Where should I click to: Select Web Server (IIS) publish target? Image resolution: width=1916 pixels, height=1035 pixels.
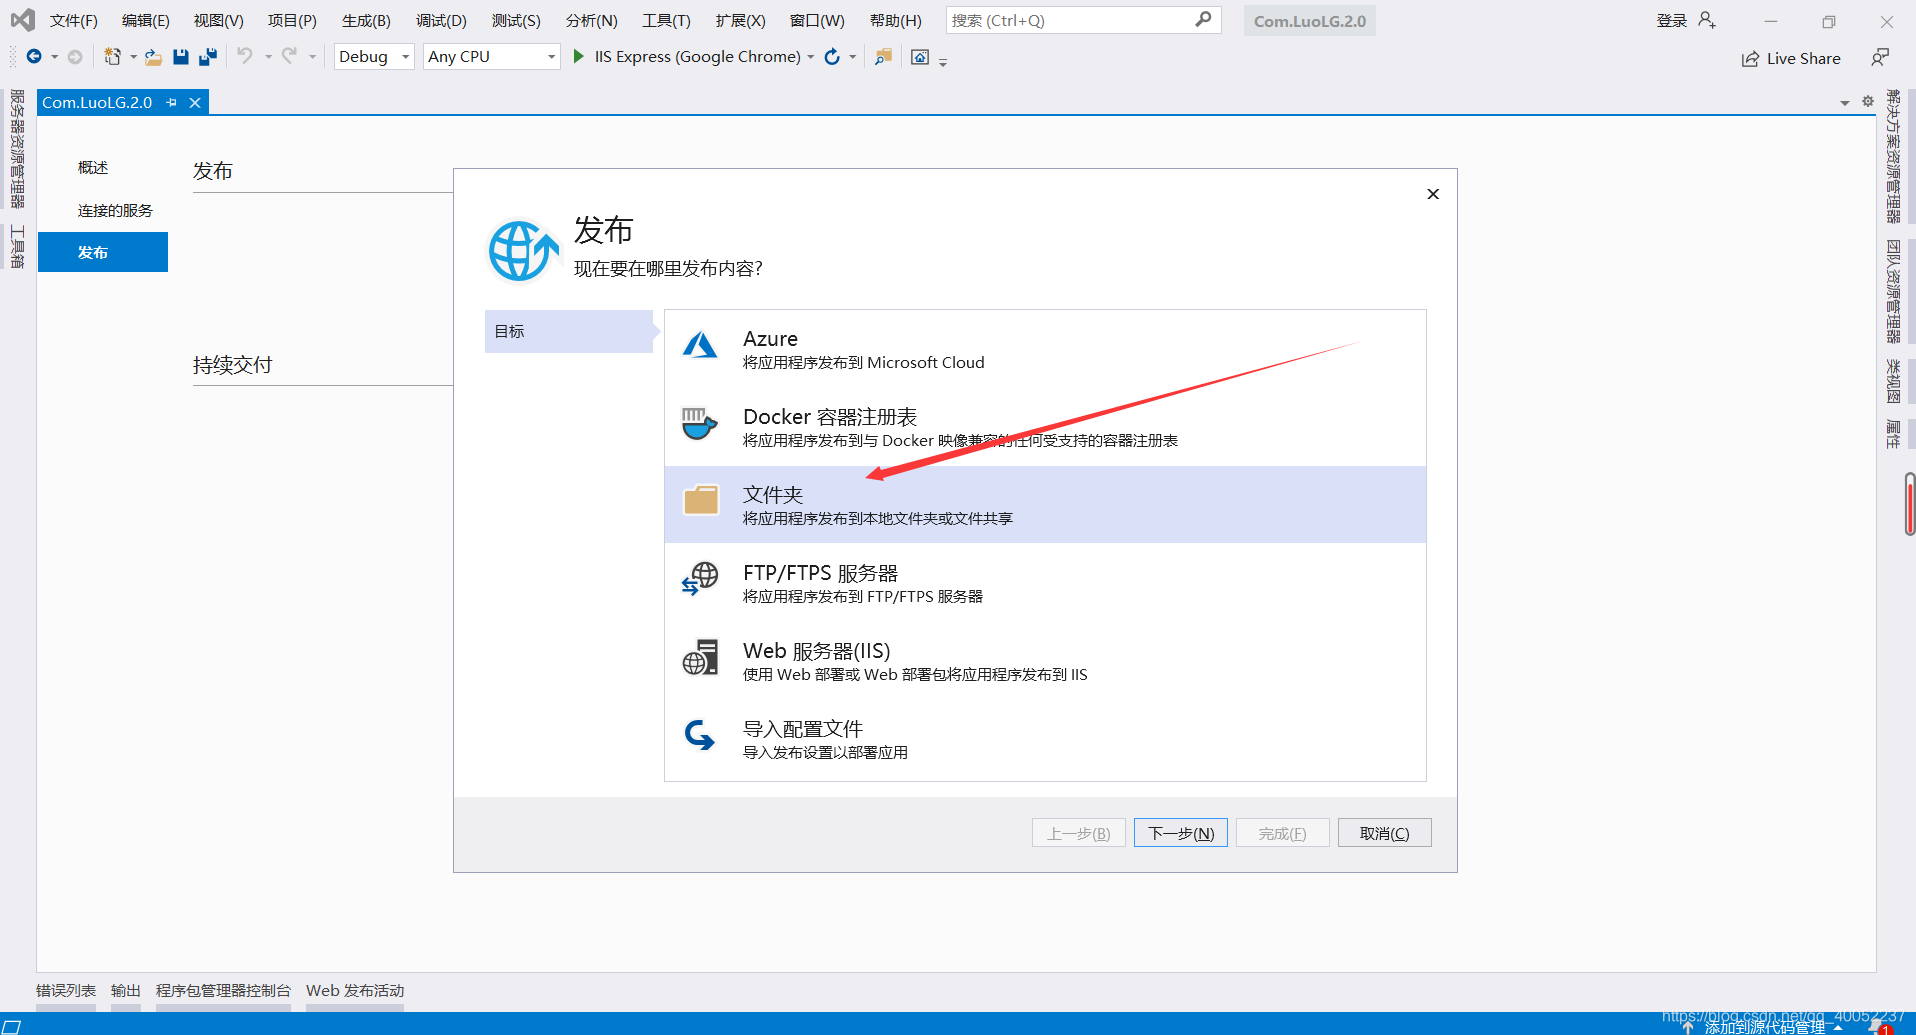1045,661
